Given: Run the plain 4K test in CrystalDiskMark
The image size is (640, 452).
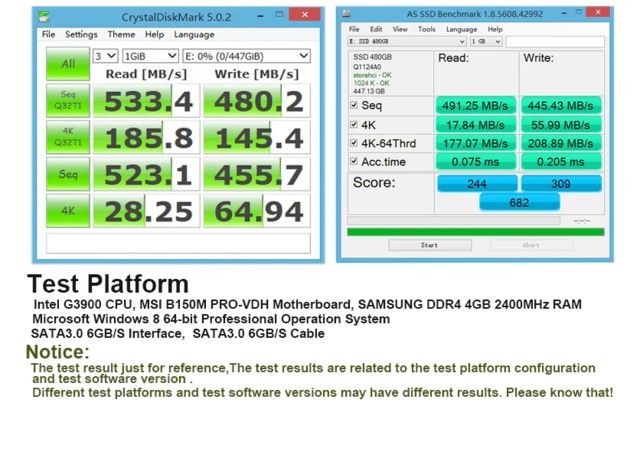Looking at the screenshot, I should [68, 211].
